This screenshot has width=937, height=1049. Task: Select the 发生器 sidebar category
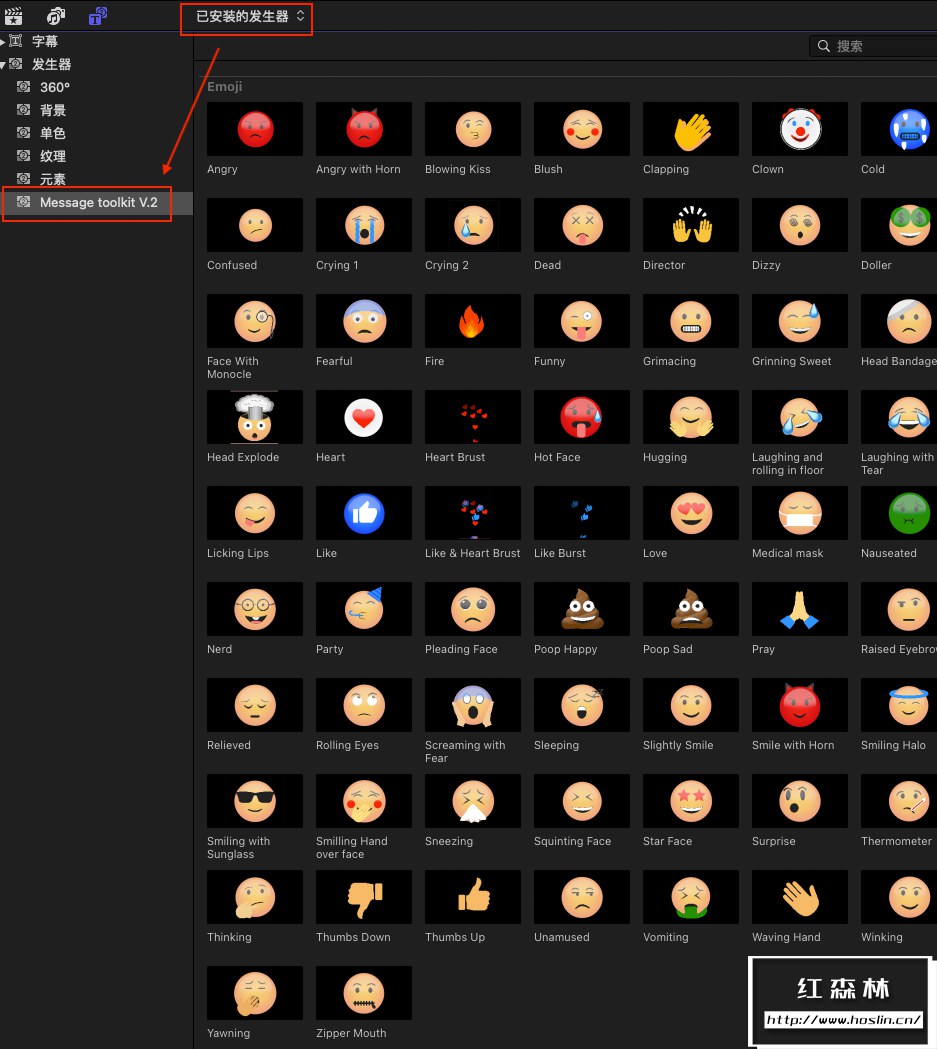point(51,64)
